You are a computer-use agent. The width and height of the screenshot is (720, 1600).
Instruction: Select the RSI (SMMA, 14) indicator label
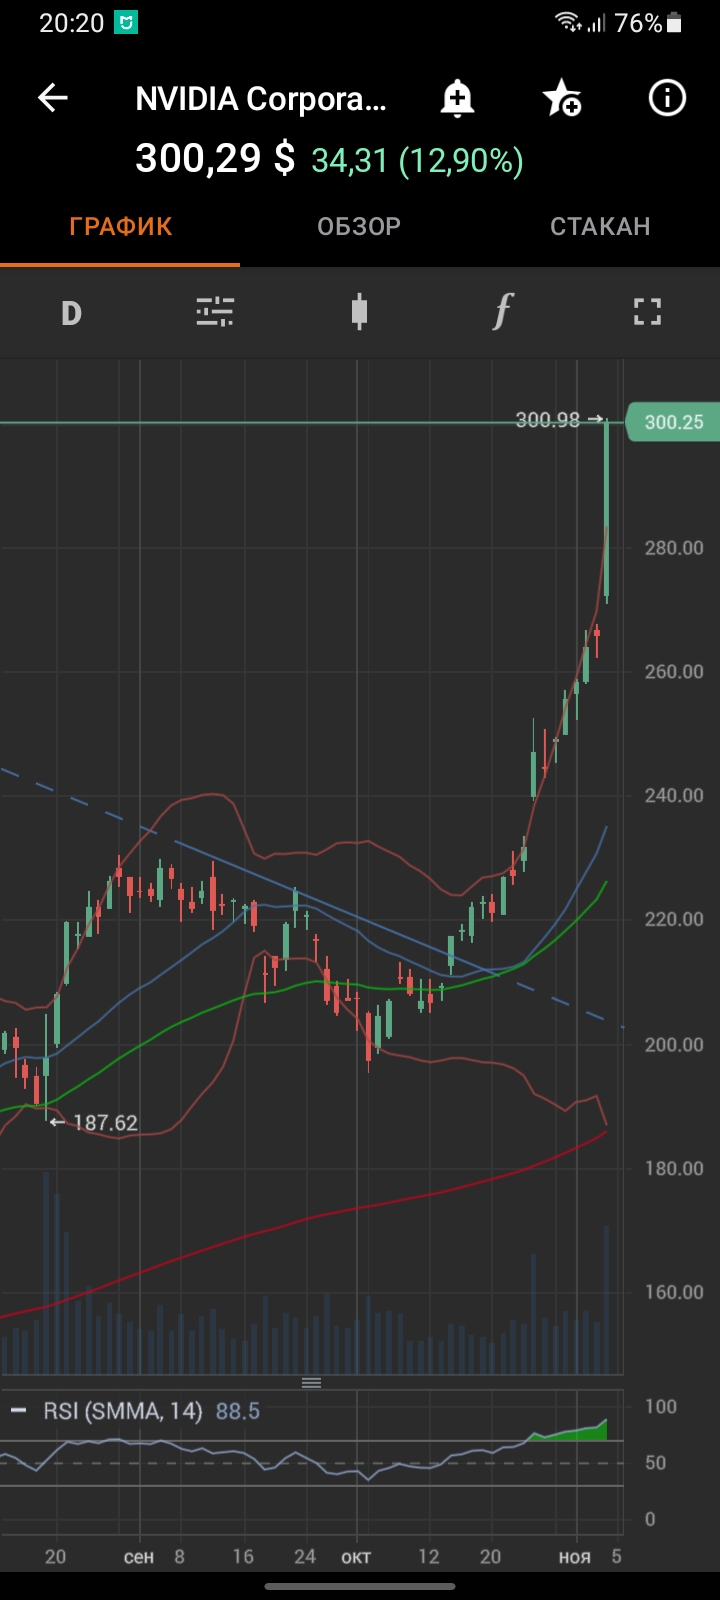123,1411
